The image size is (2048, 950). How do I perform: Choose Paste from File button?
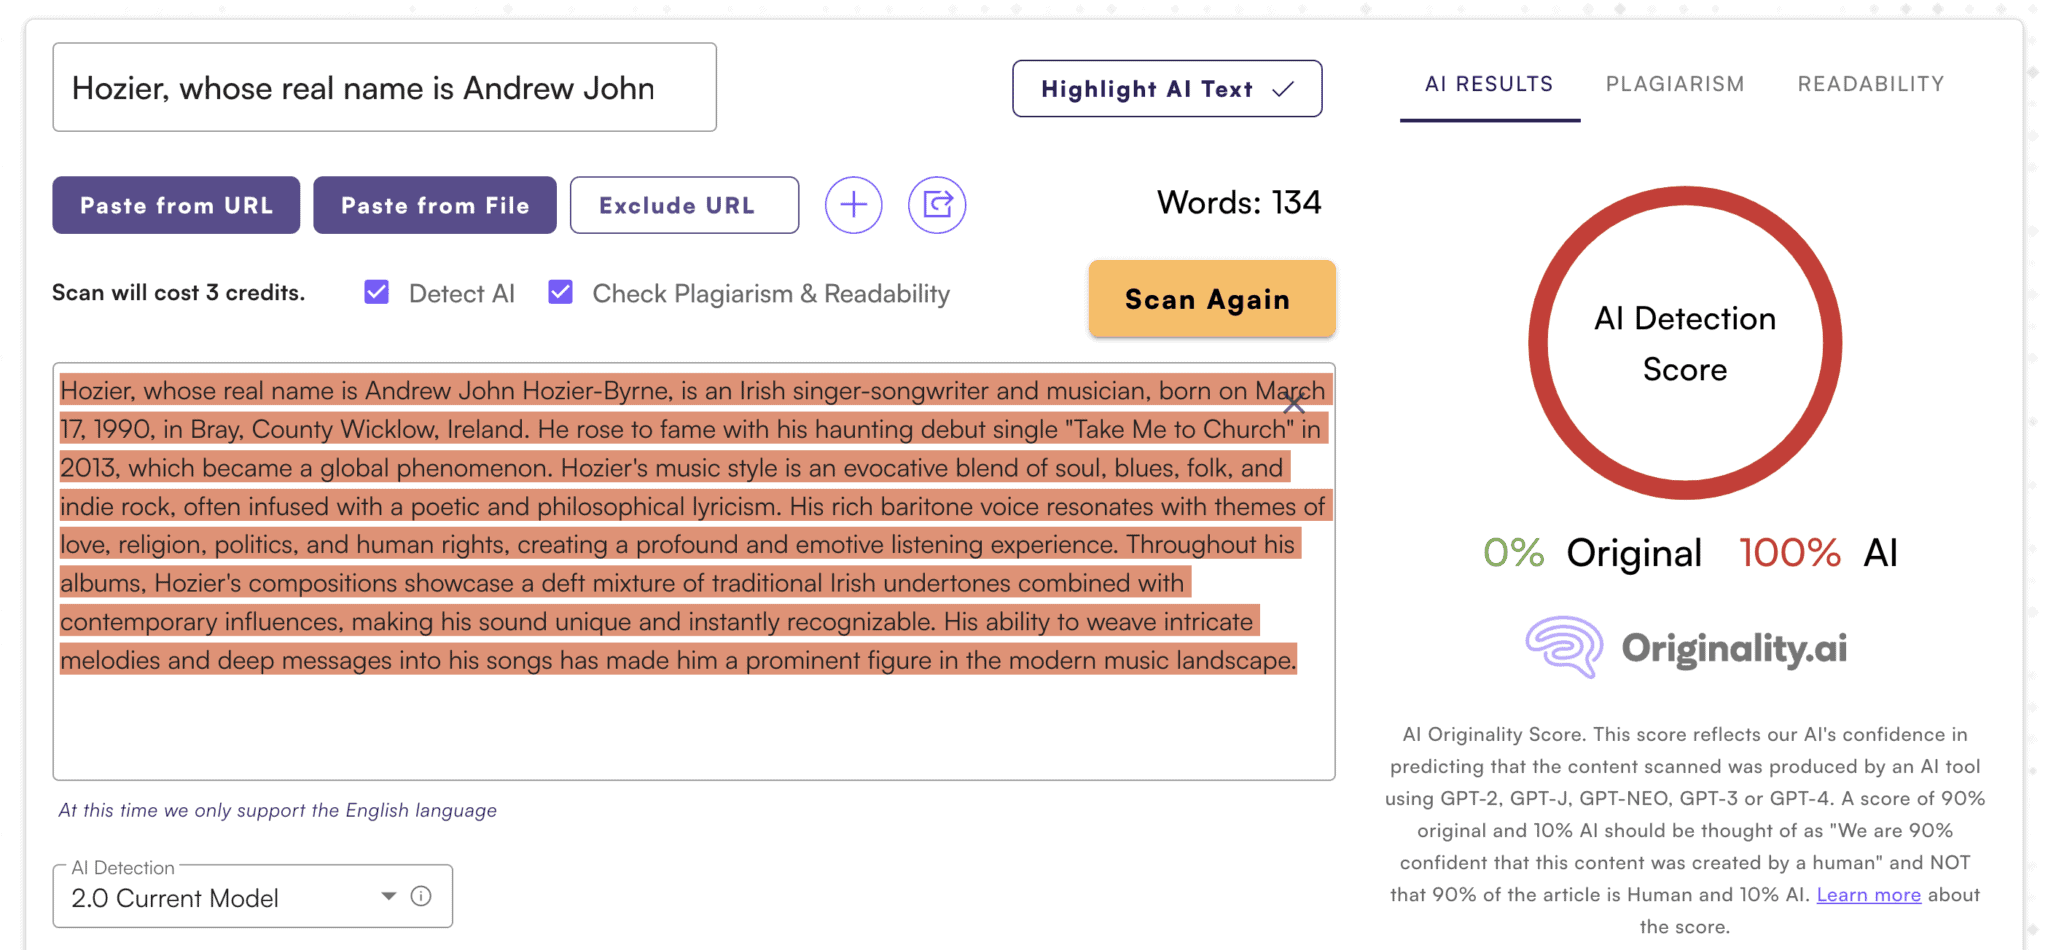click(x=434, y=205)
